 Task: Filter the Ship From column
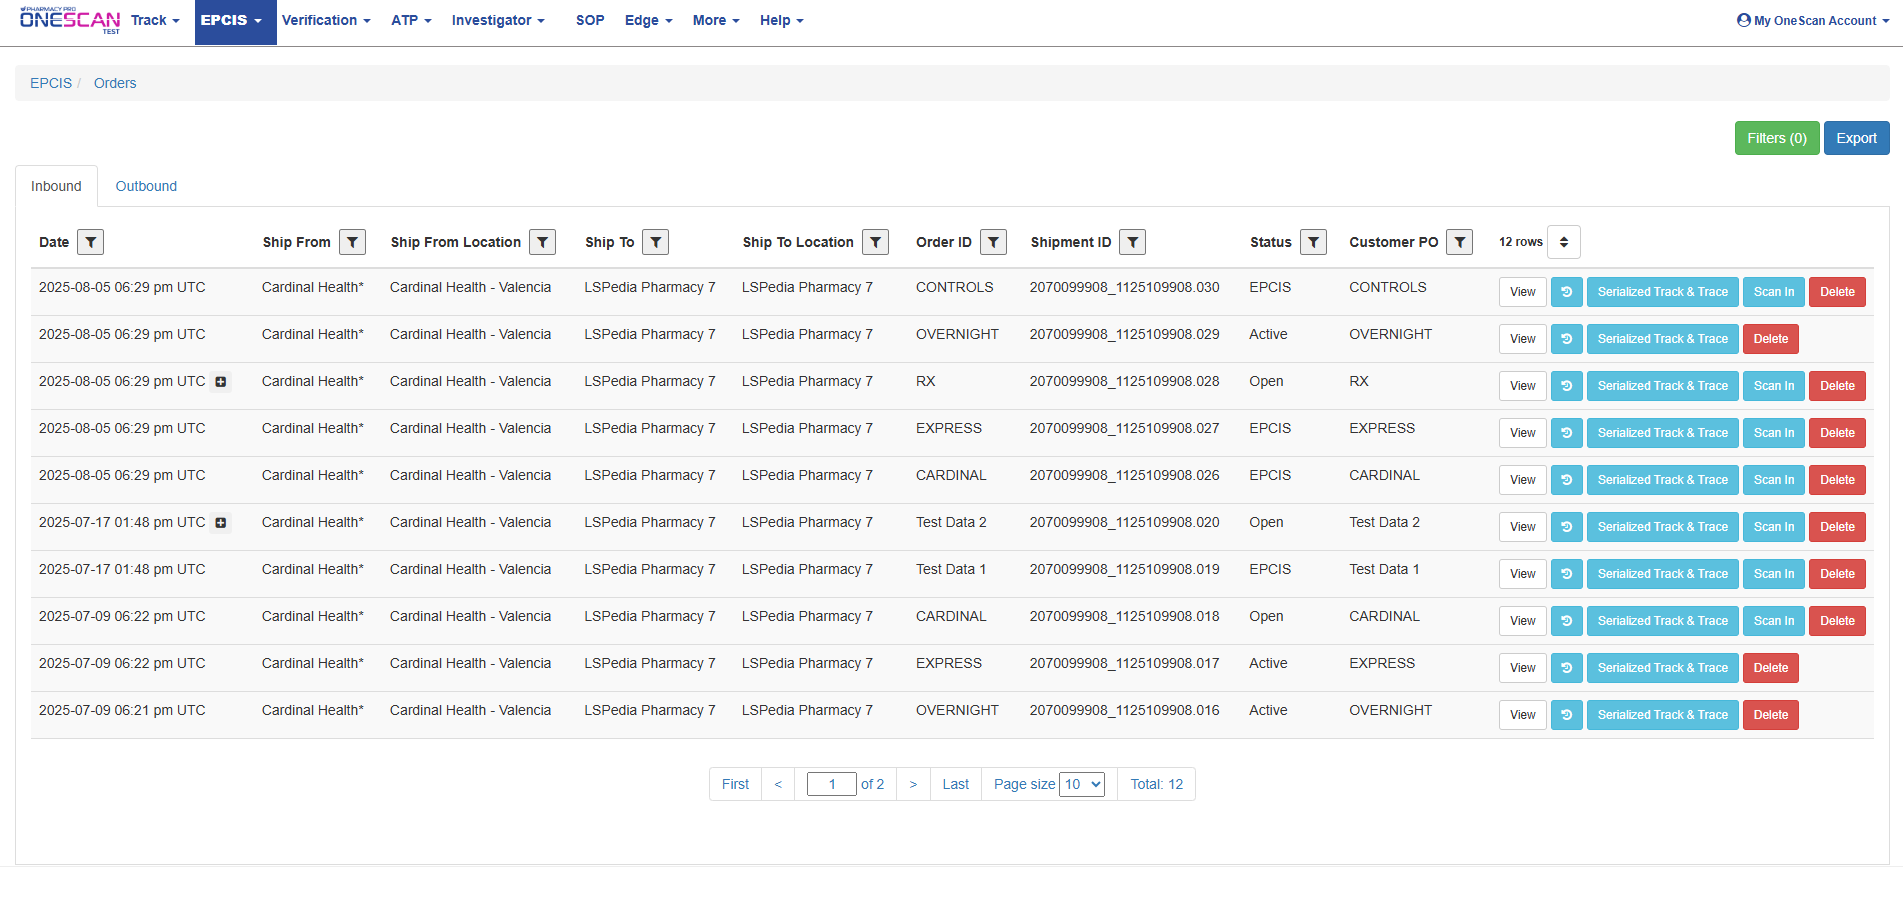click(352, 242)
